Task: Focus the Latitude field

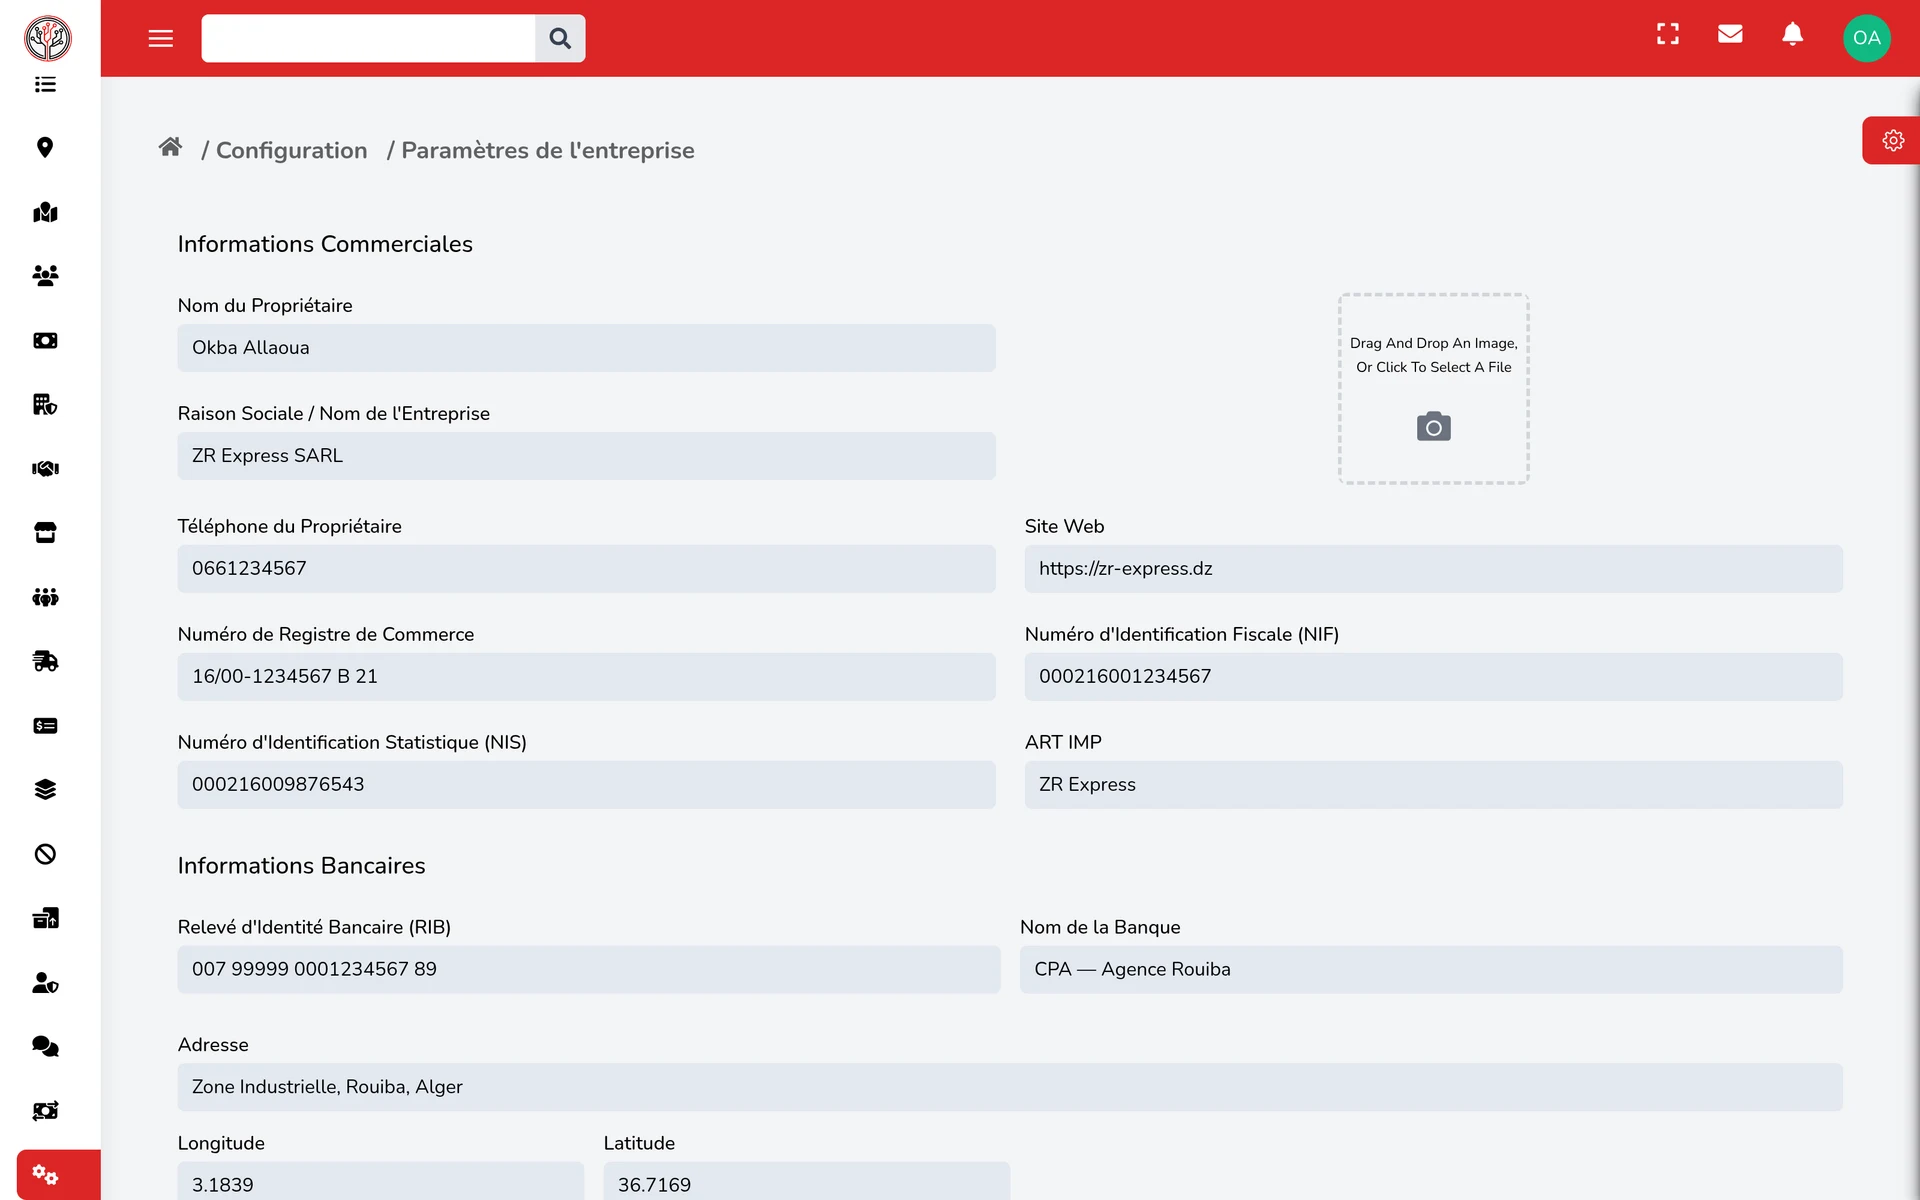Action: 806,1182
